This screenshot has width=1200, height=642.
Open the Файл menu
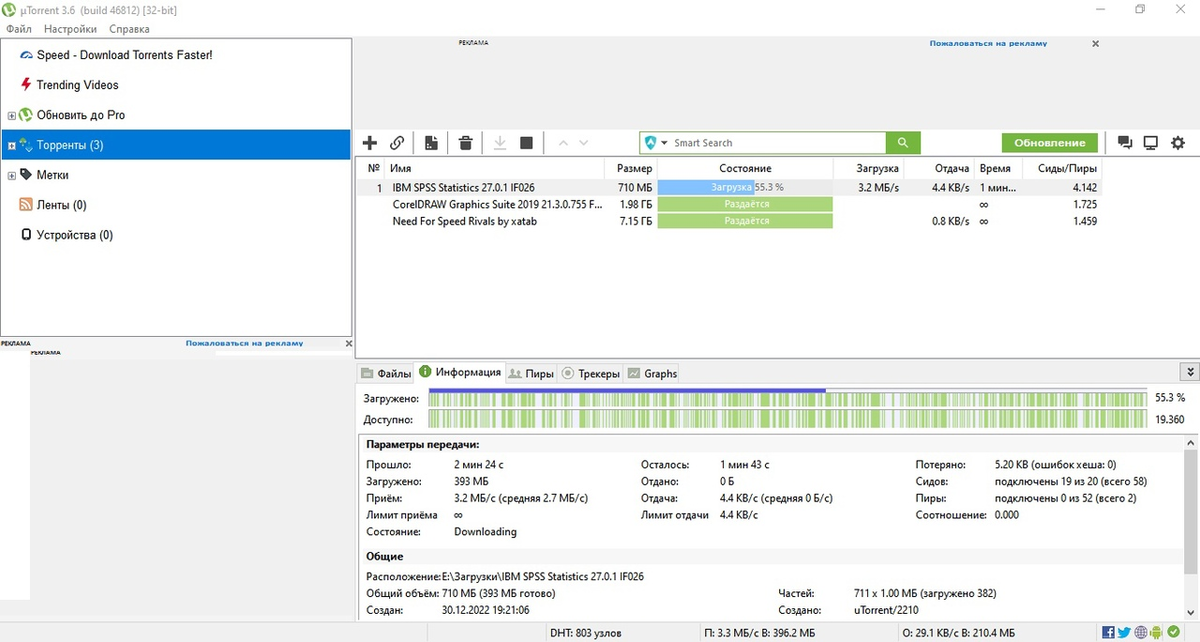[19, 29]
